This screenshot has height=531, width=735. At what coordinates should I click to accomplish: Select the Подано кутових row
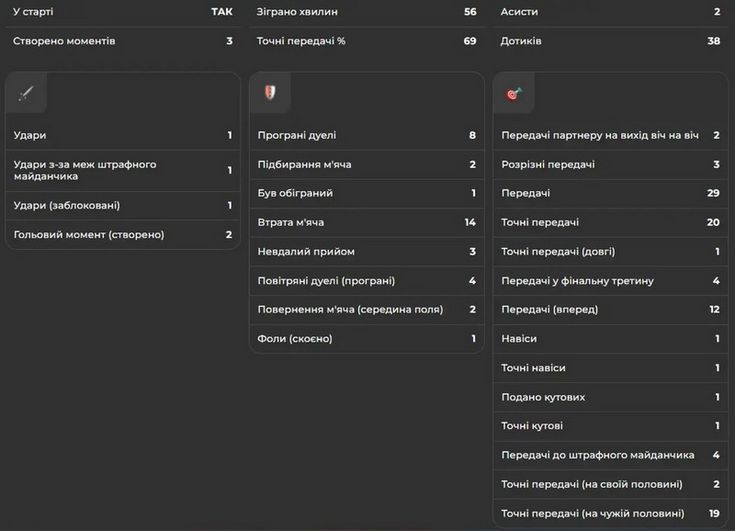pos(610,397)
